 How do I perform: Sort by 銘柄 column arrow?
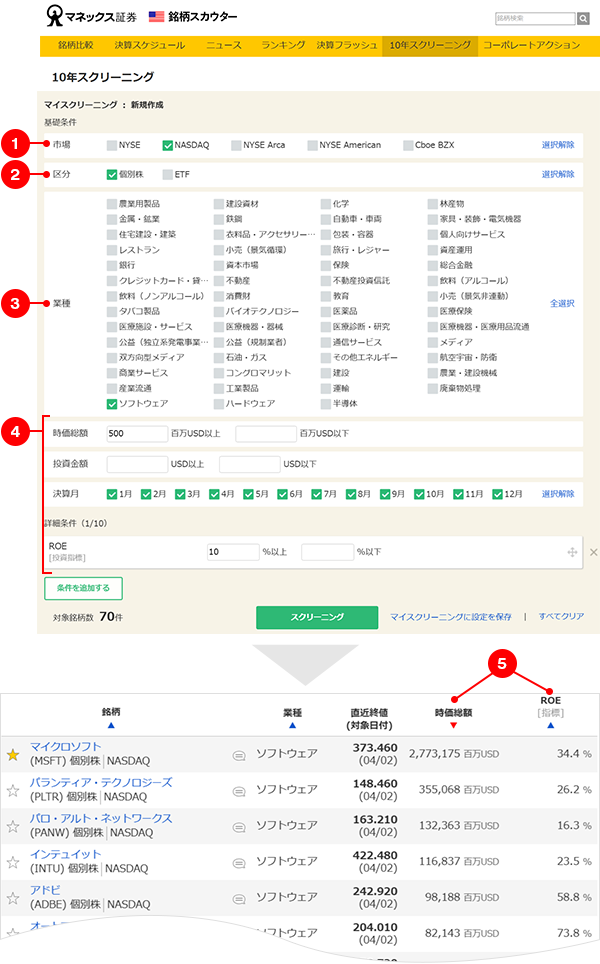click(x=111, y=725)
